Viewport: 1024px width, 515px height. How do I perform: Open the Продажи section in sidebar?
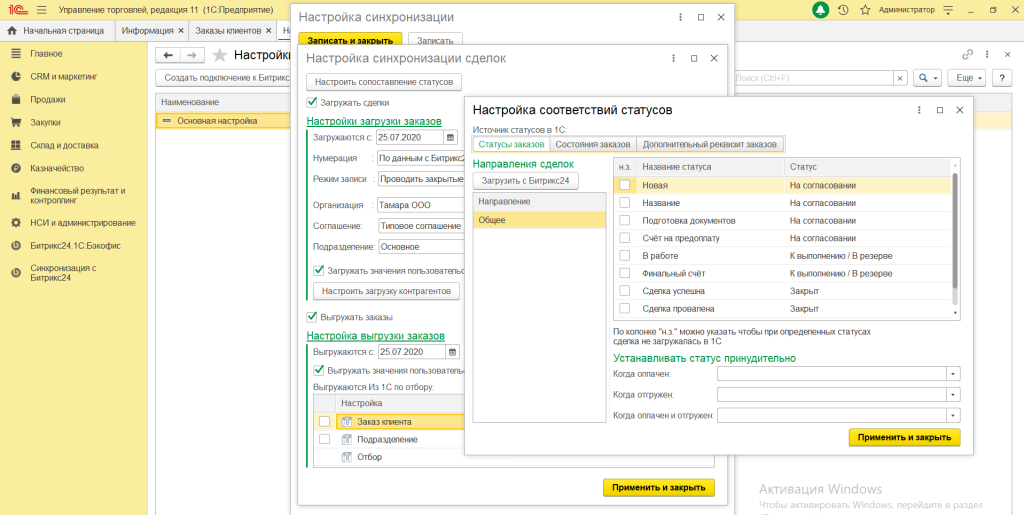click(47, 99)
